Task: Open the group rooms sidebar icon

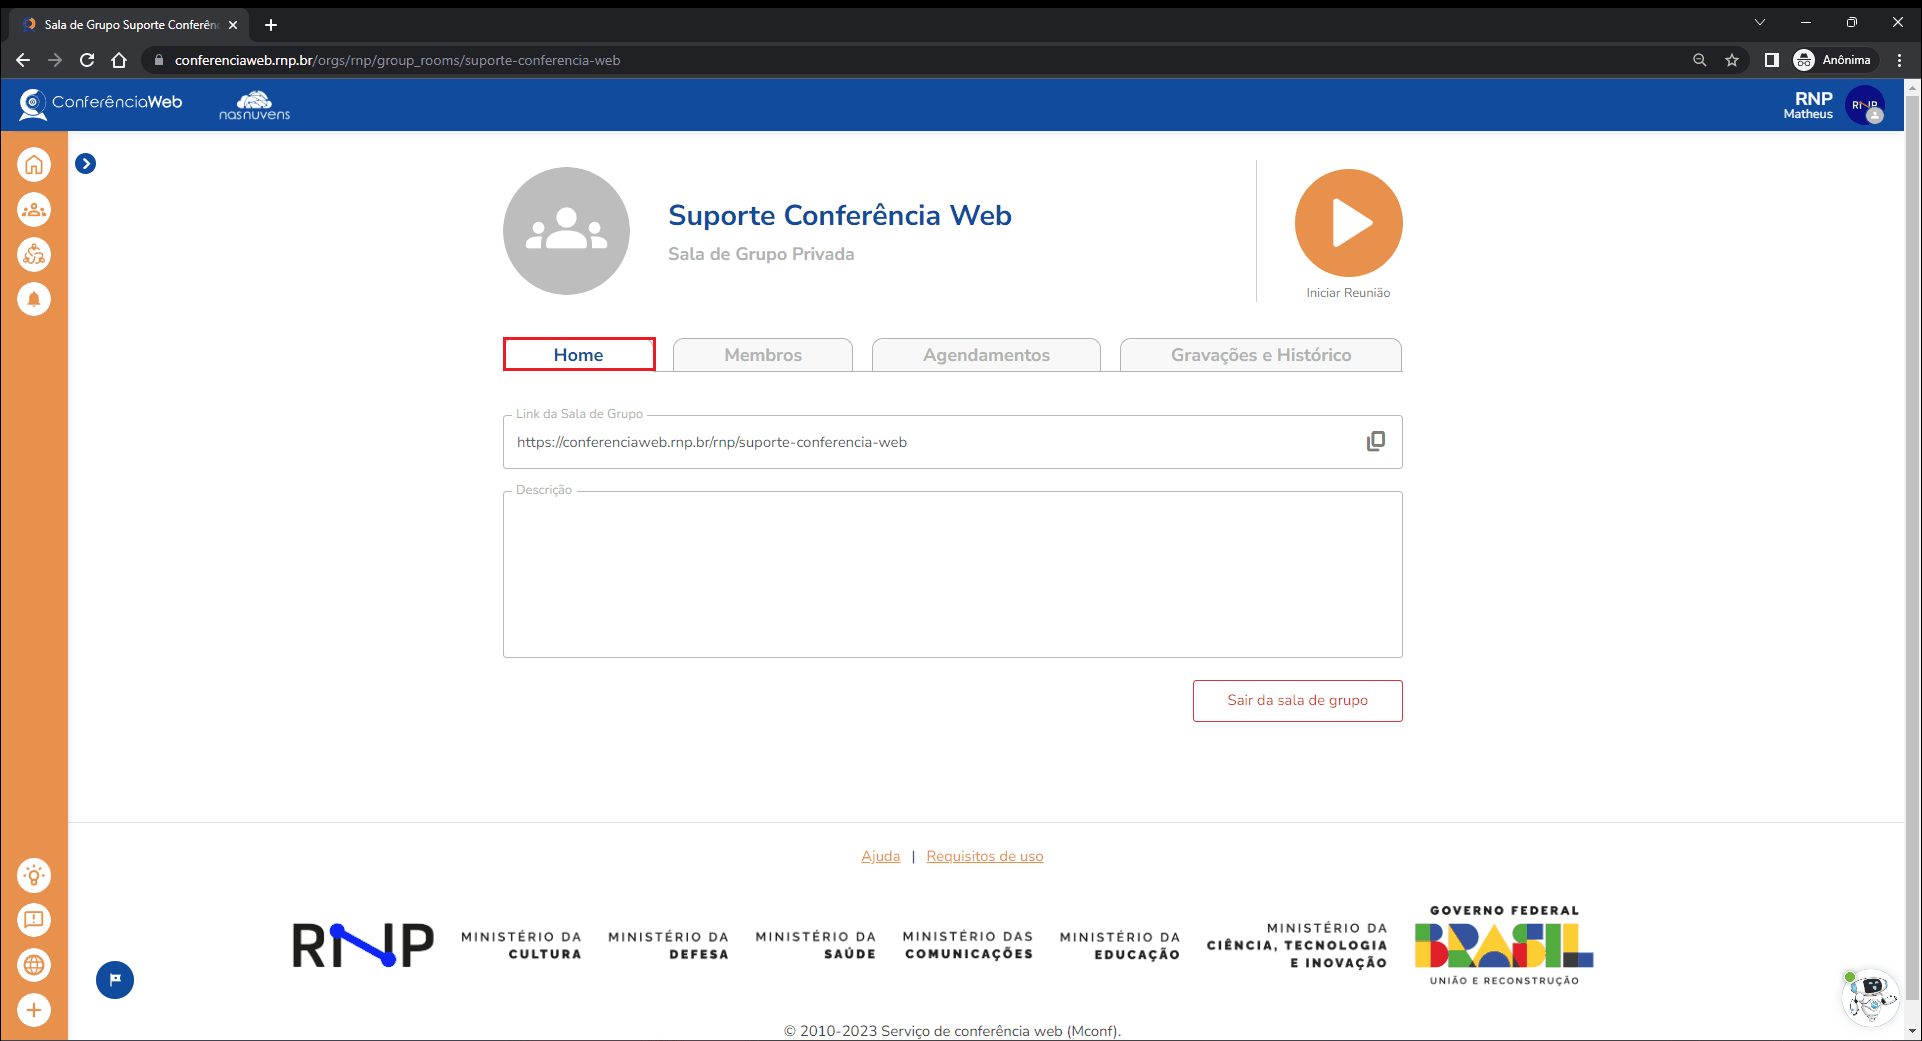Action: 34,210
